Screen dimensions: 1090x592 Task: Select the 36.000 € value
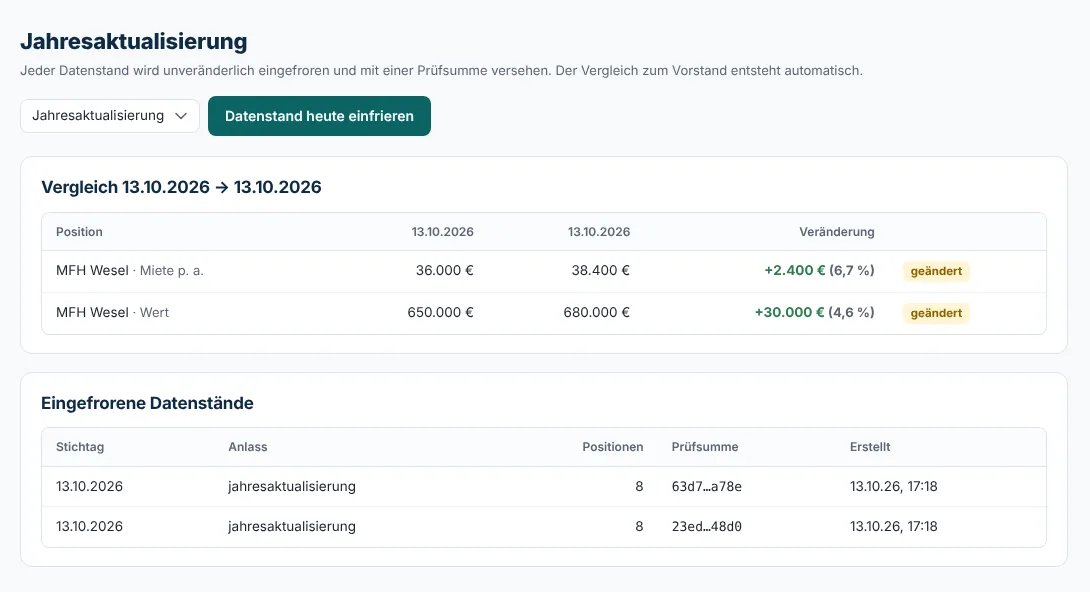444,271
